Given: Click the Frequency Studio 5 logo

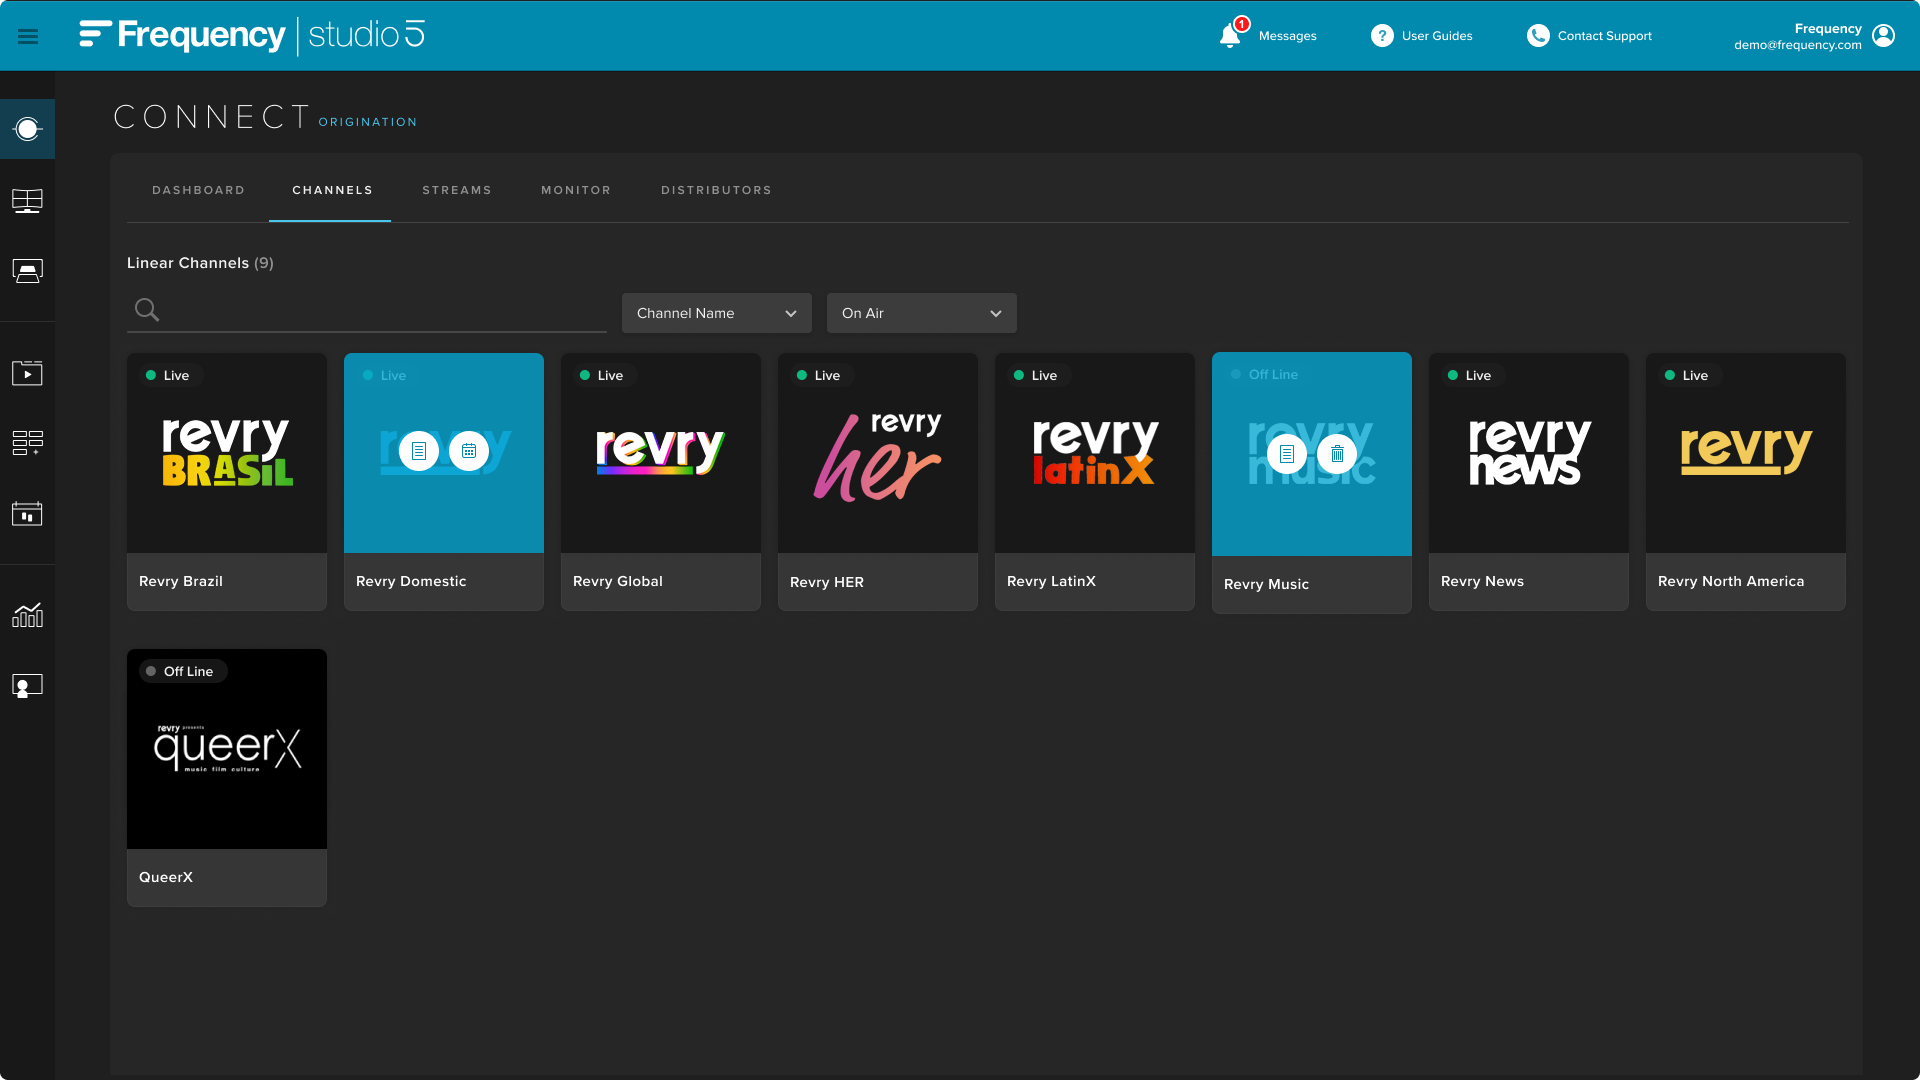Looking at the screenshot, I should (x=252, y=35).
